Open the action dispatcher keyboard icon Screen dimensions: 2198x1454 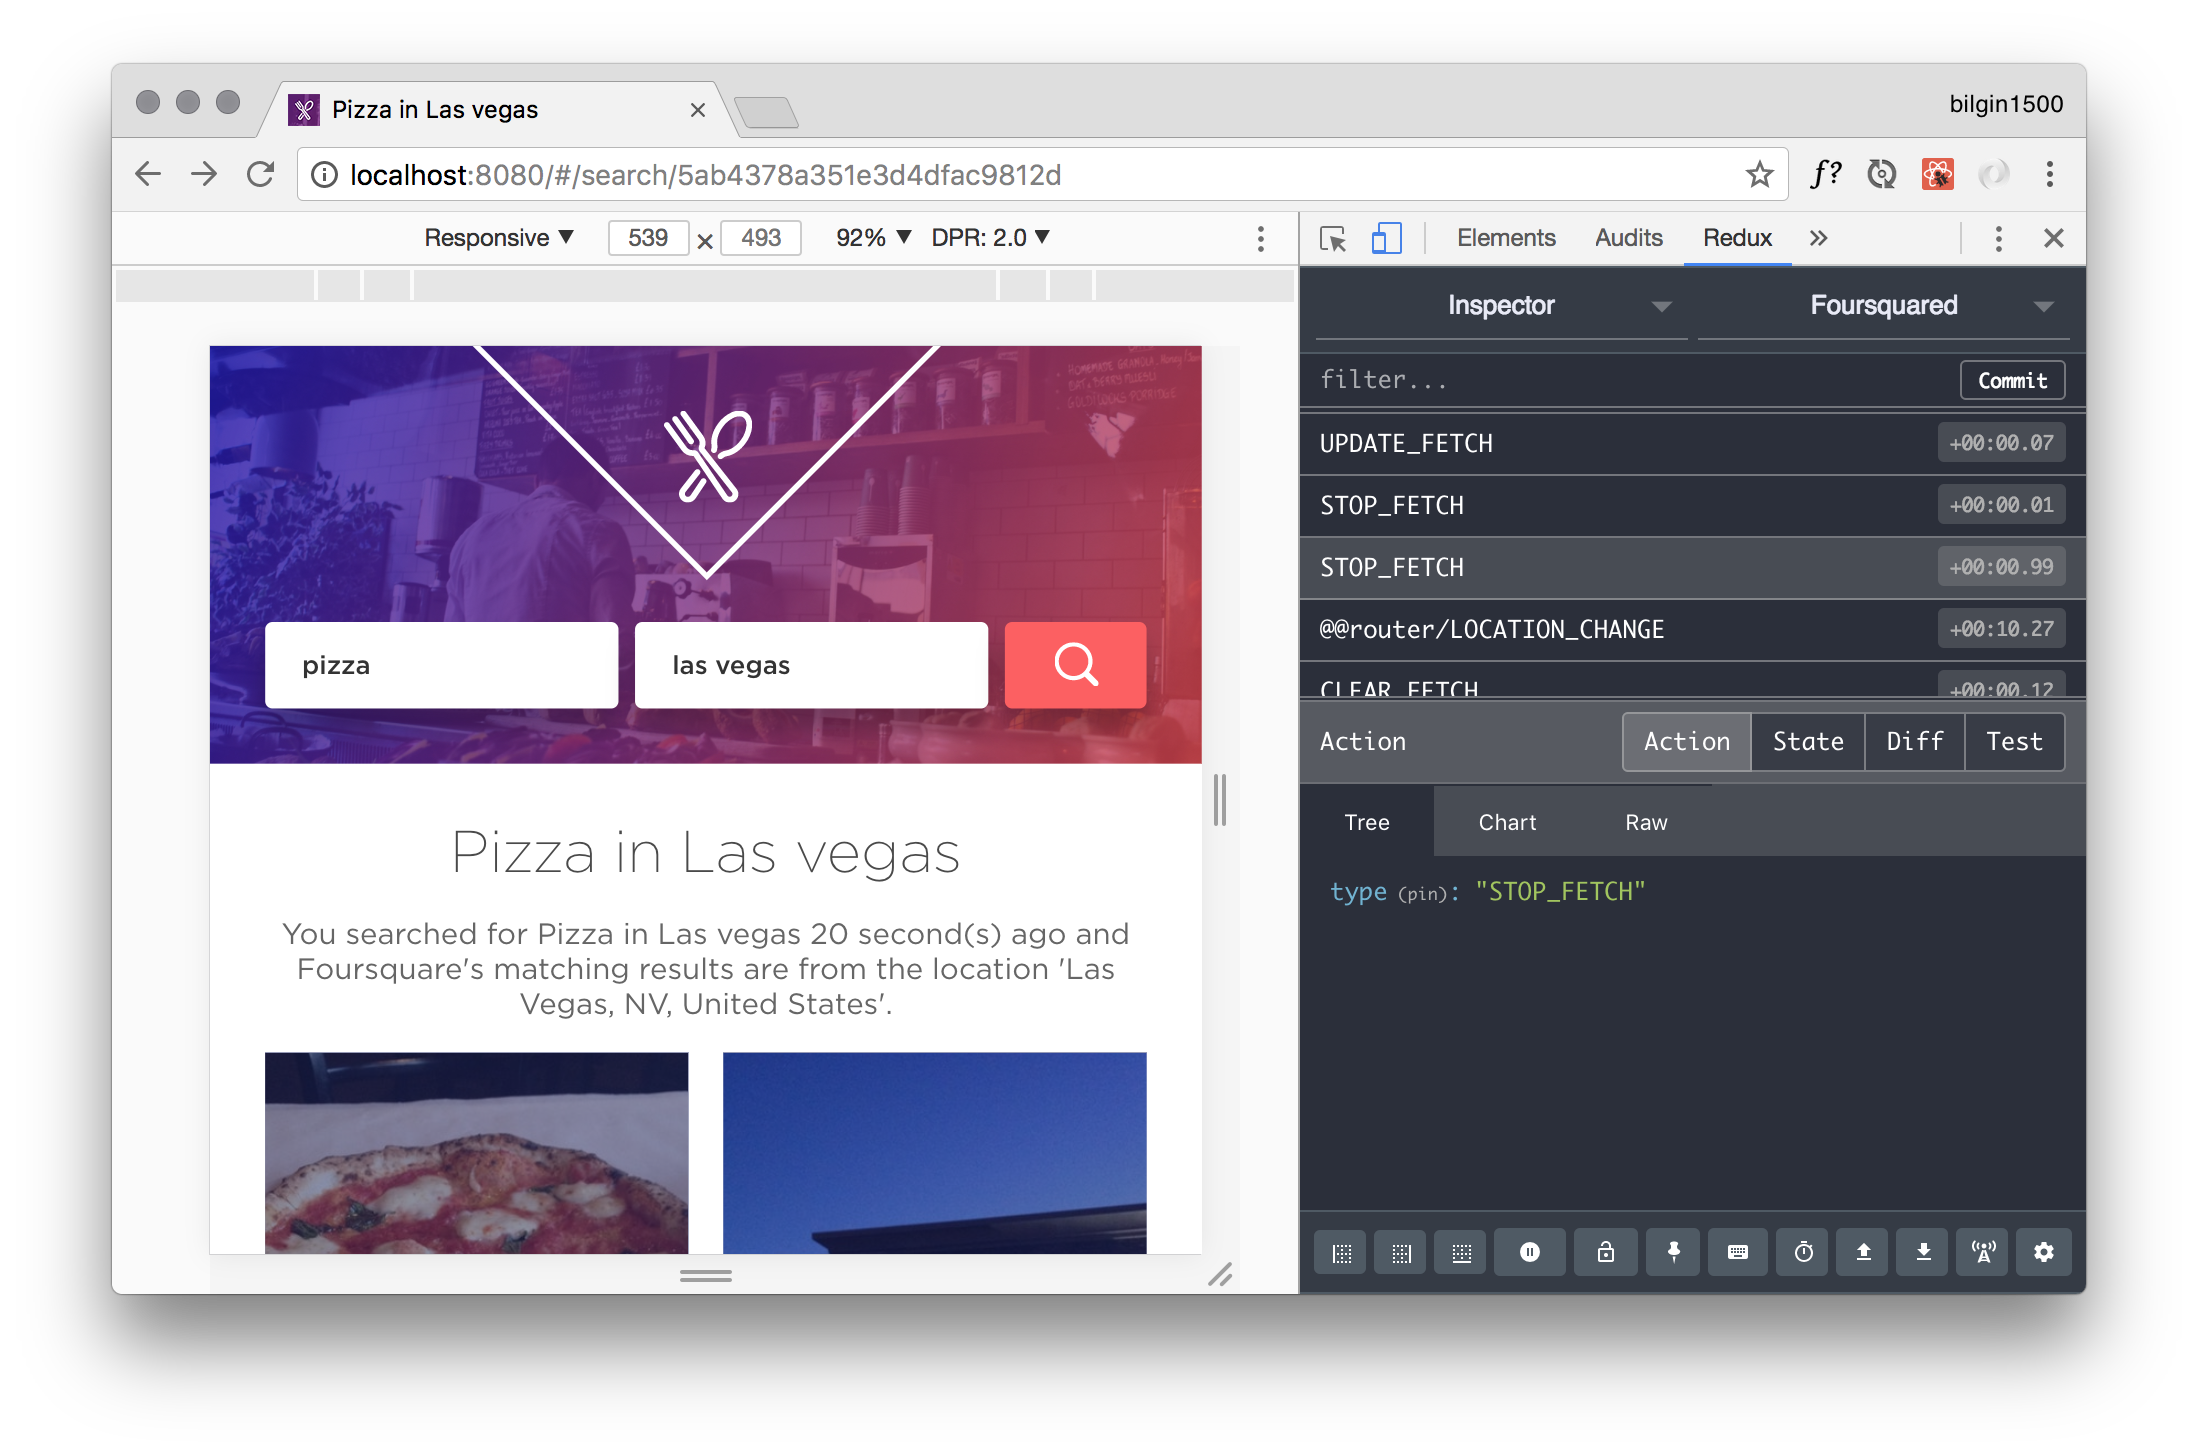pyautogui.click(x=1737, y=1252)
